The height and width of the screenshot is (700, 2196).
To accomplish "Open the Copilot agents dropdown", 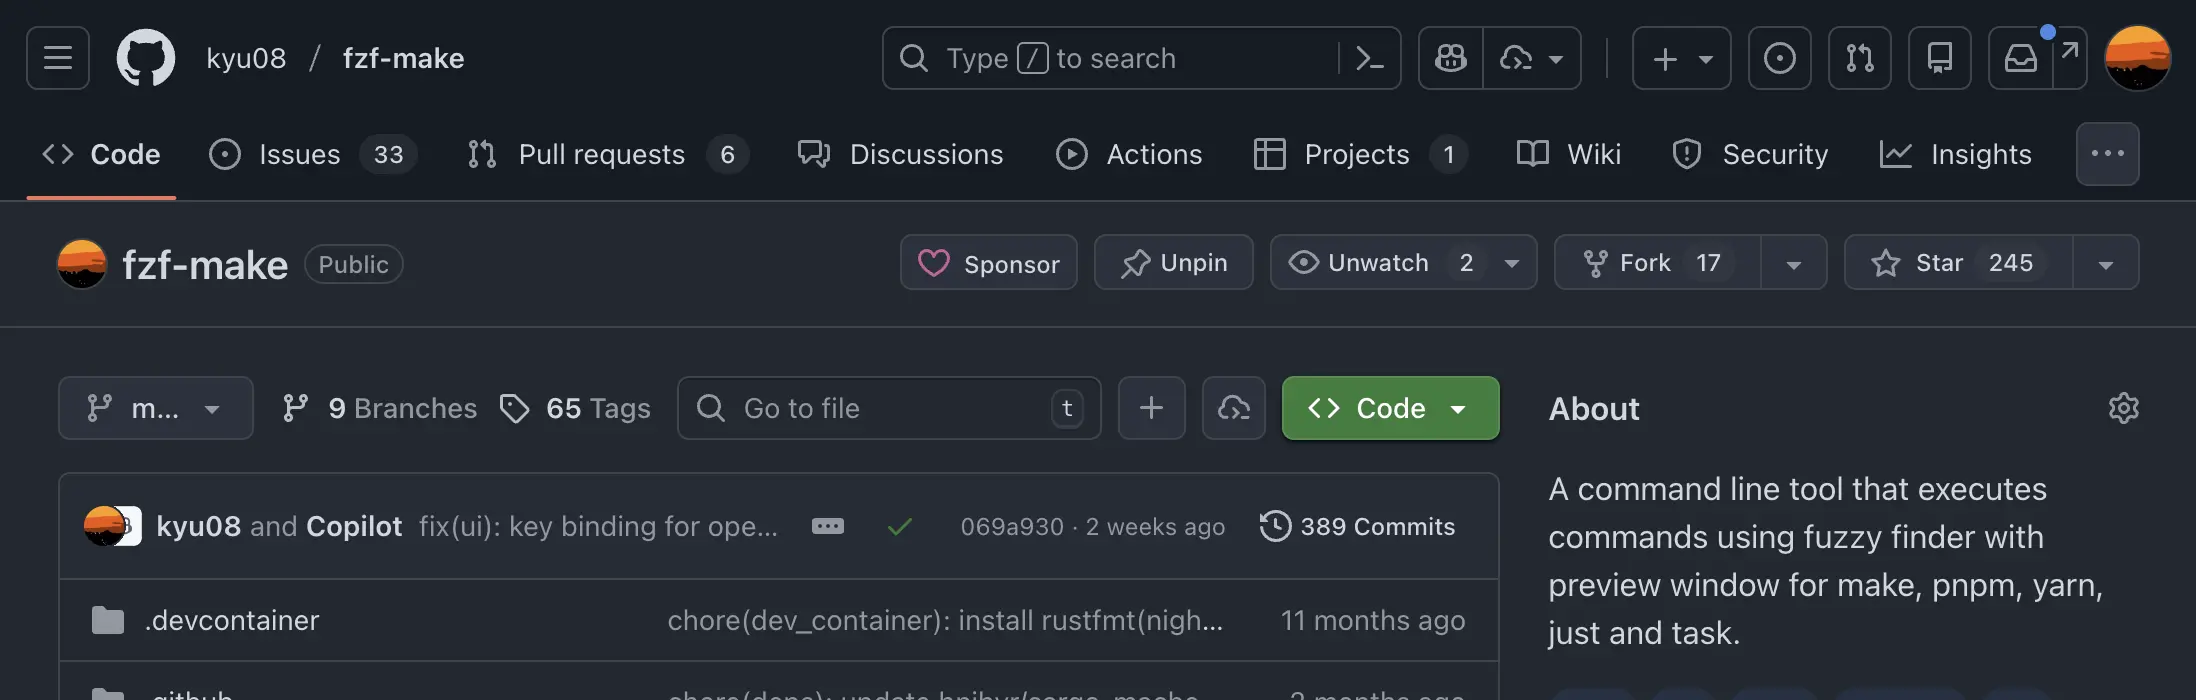I will tap(1532, 58).
